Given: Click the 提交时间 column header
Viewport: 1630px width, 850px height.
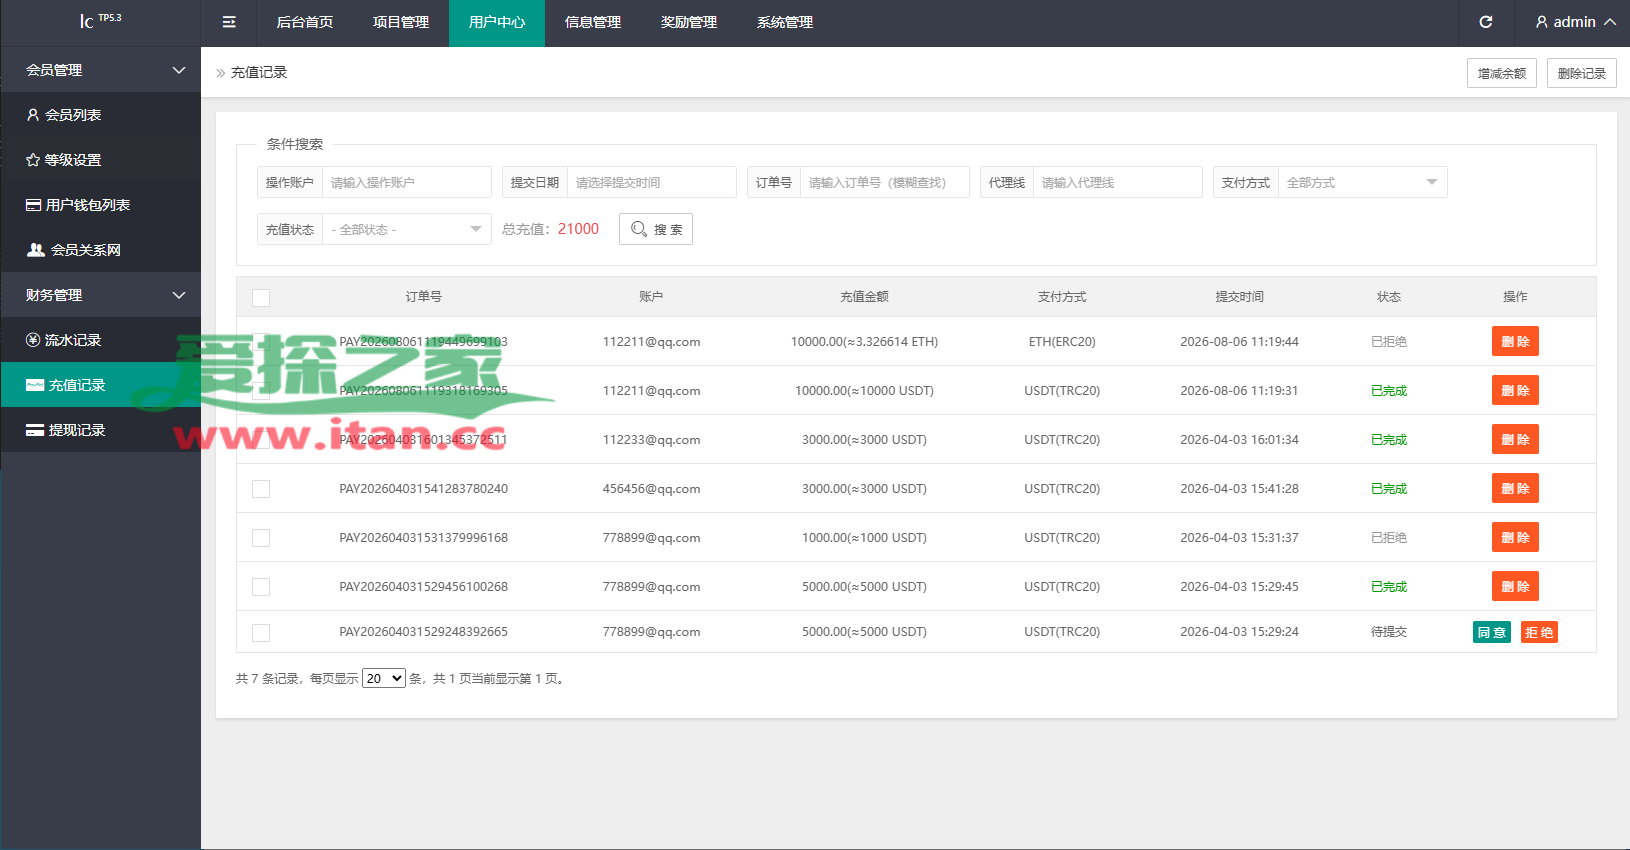Looking at the screenshot, I should [x=1239, y=297].
